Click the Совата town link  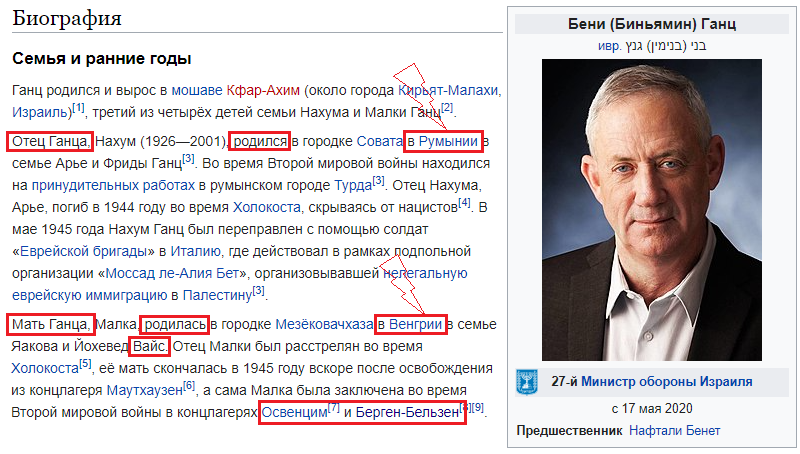click(380, 141)
